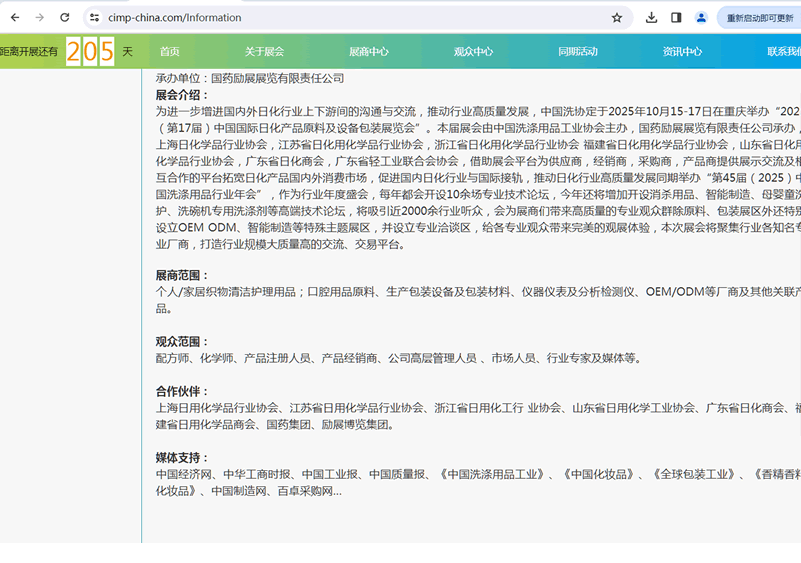Click the 媒体支持 section heading
801x563 pixels.
[182, 458]
